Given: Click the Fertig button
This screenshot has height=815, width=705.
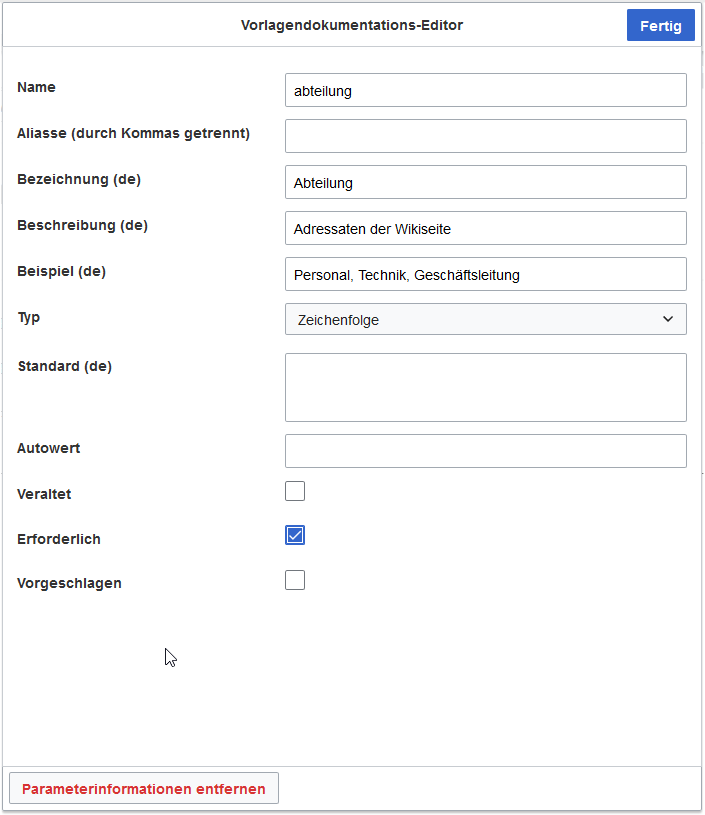Looking at the screenshot, I should 660,26.
